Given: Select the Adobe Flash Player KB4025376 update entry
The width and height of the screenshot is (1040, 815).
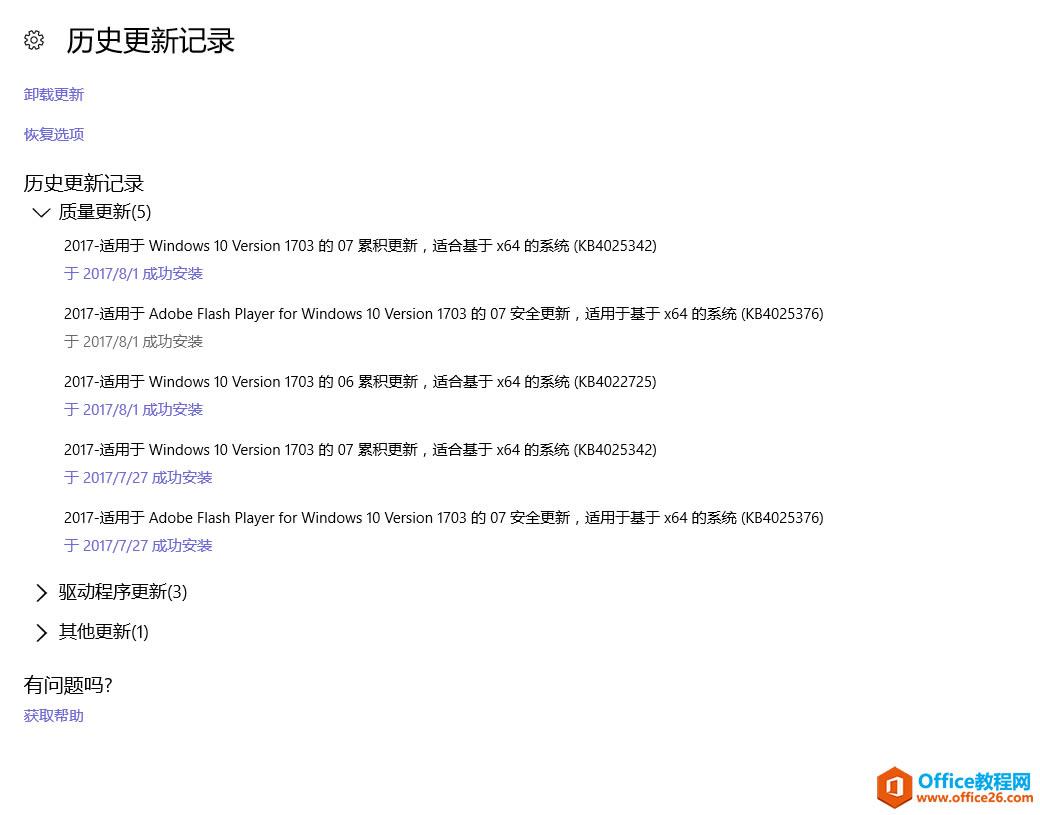Looking at the screenshot, I should coord(444,313).
